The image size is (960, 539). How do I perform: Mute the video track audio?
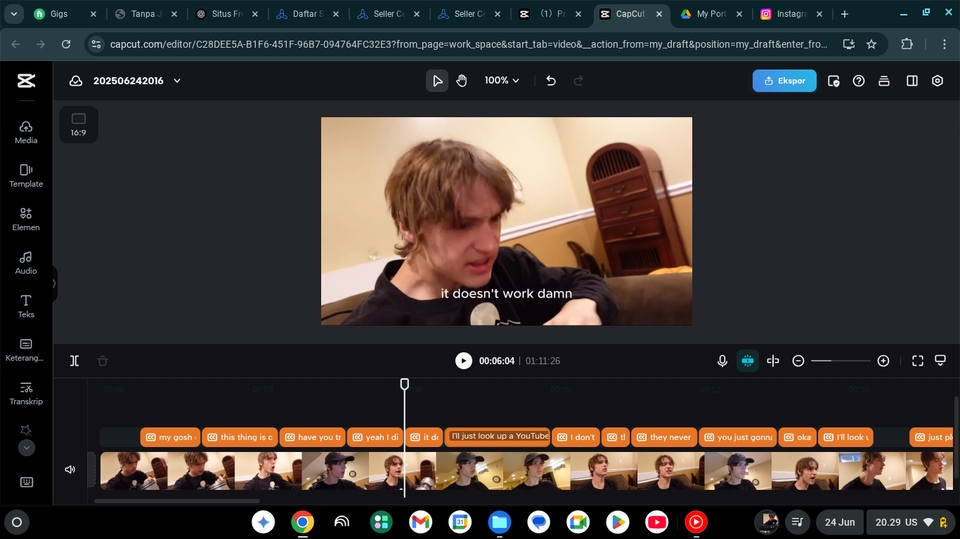coord(70,469)
